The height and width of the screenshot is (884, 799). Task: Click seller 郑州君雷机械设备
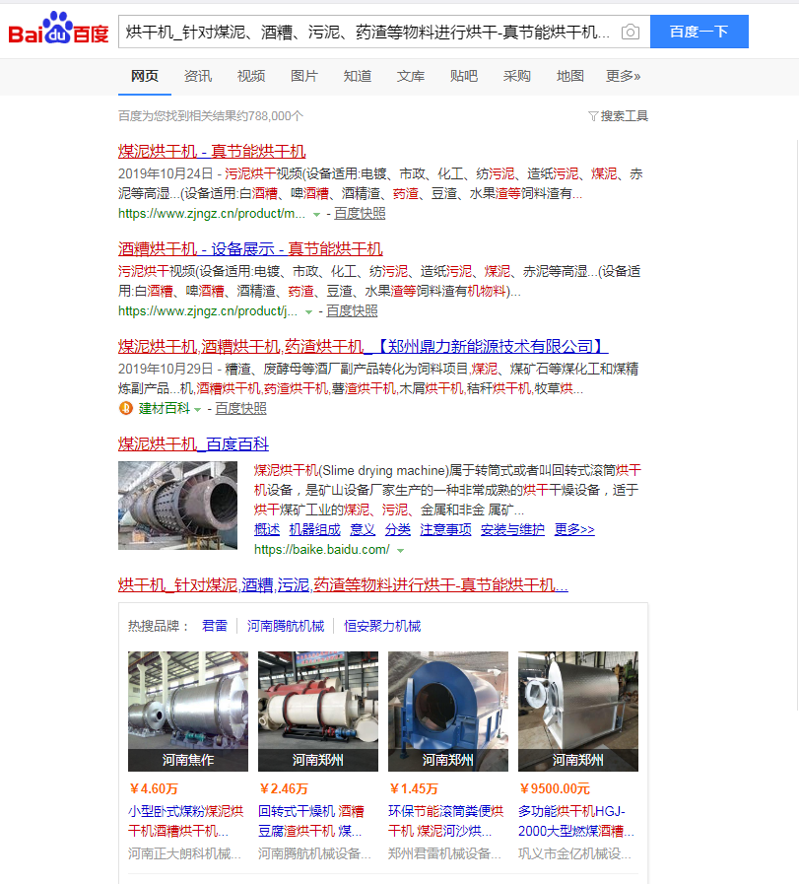pyautogui.click(x=444, y=854)
